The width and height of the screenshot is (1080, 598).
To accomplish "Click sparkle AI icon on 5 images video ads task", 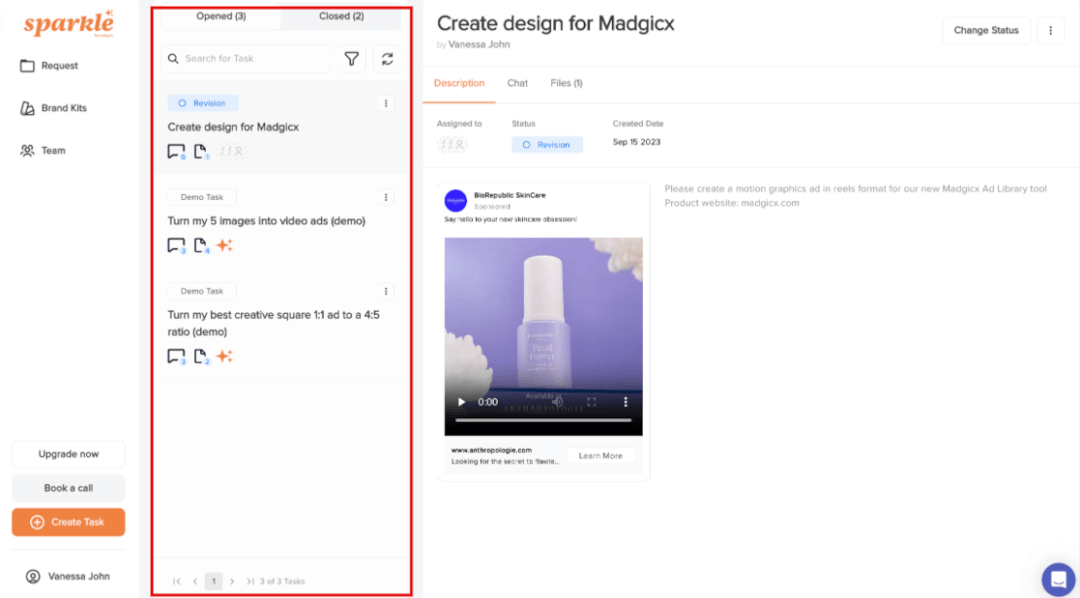I will tap(225, 245).
